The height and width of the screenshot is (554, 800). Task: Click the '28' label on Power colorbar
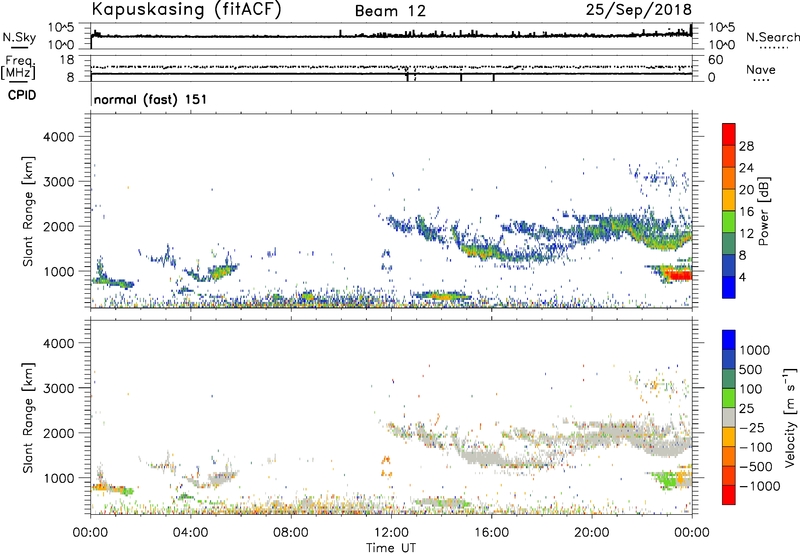(746, 146)
